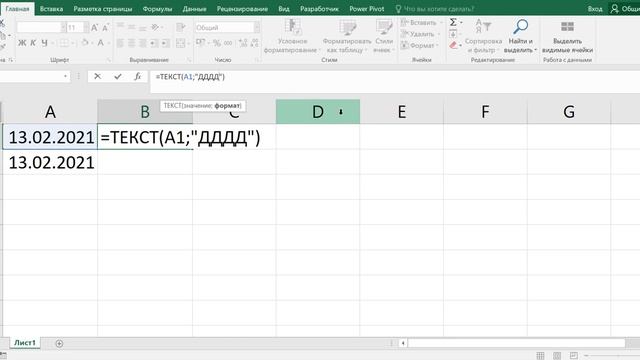
Task: Select column D header
Action: pyautogui.click(x=318, y=111)
